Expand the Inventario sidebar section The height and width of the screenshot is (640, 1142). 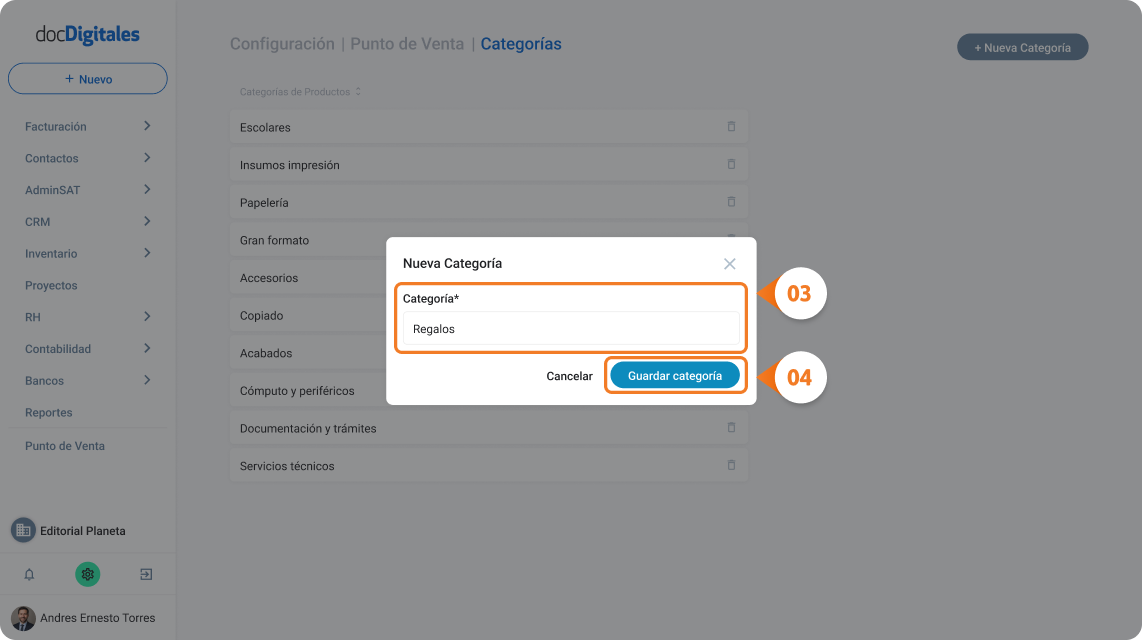click(147, 253)
